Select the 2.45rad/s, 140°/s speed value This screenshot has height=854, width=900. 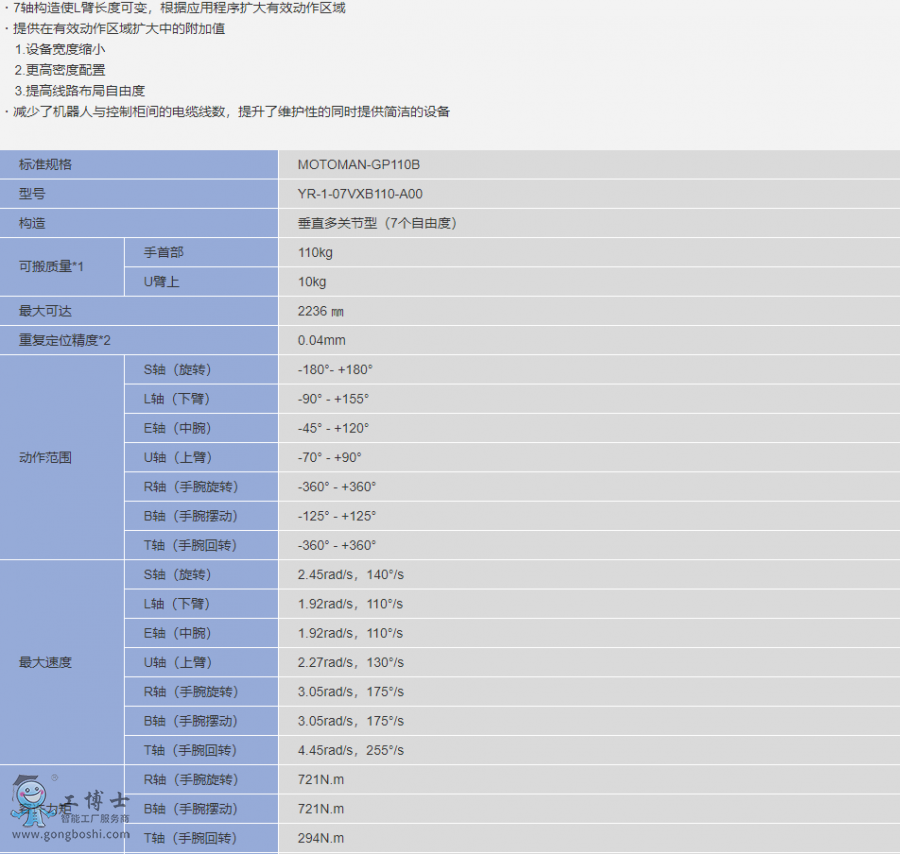(x=350, y=575)
